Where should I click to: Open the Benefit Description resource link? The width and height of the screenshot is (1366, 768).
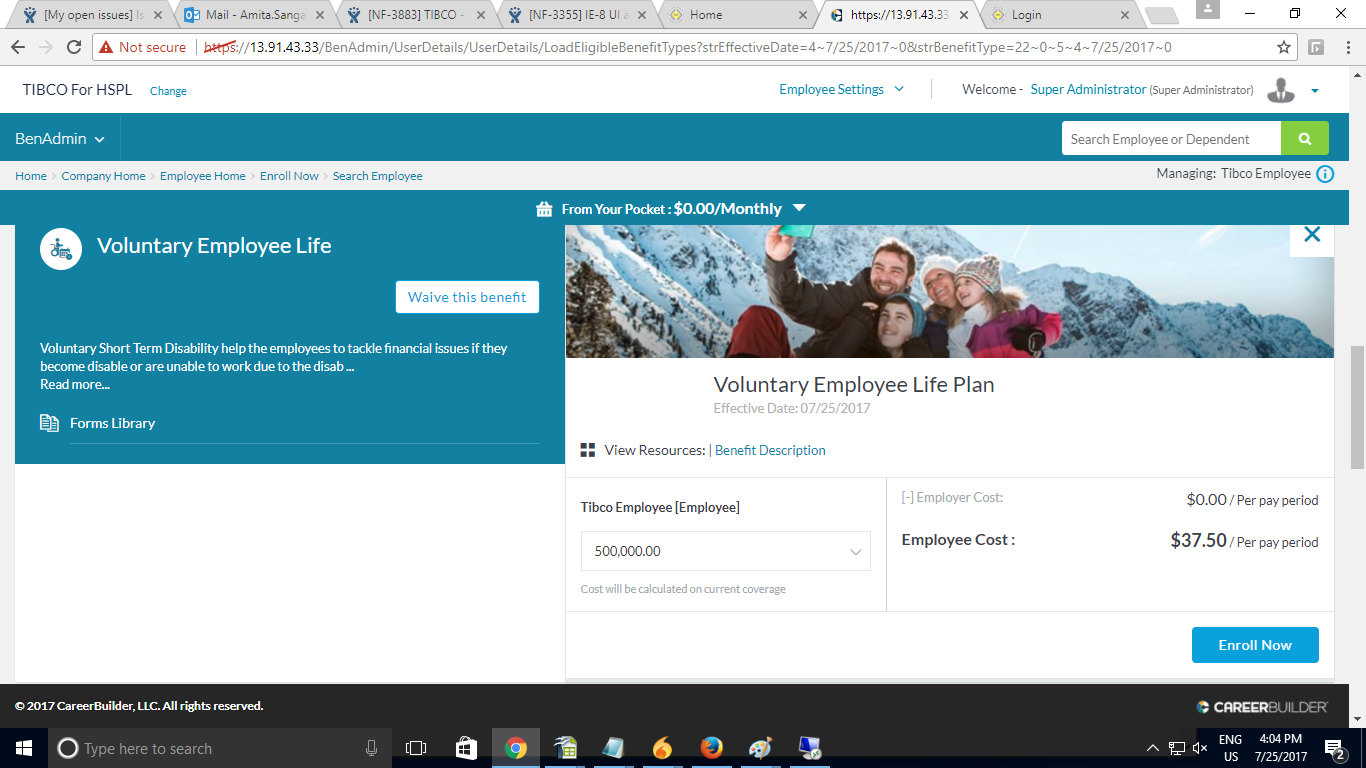click(x=770, y=450)
